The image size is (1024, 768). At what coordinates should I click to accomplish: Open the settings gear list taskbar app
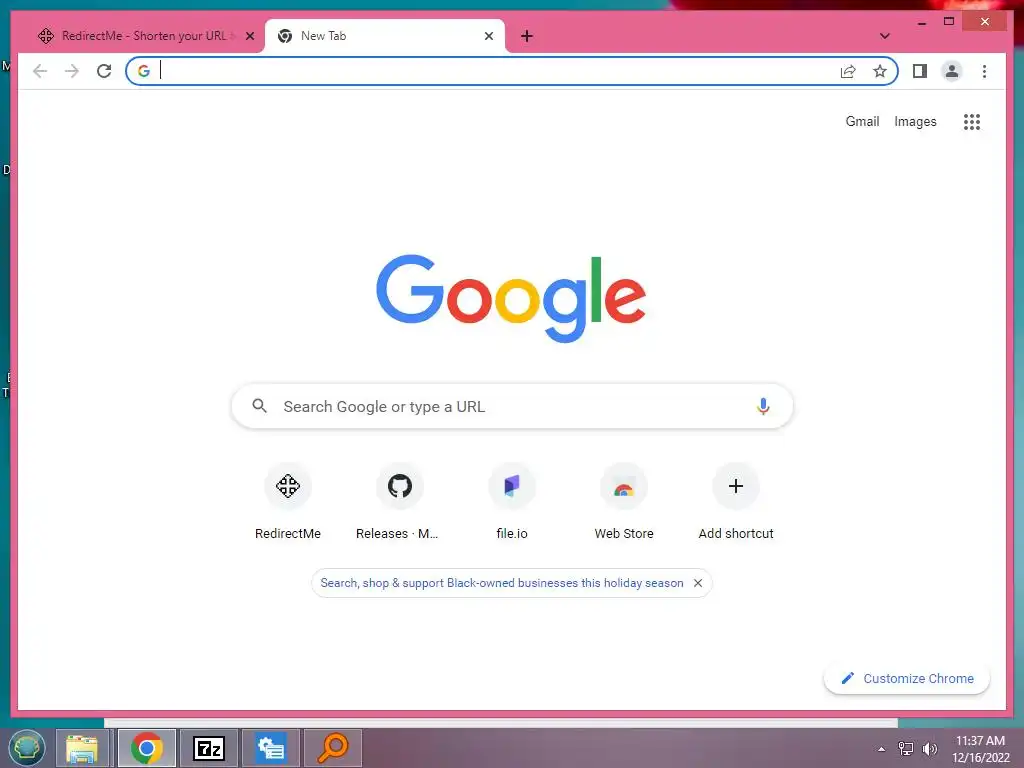coord(271,748)
